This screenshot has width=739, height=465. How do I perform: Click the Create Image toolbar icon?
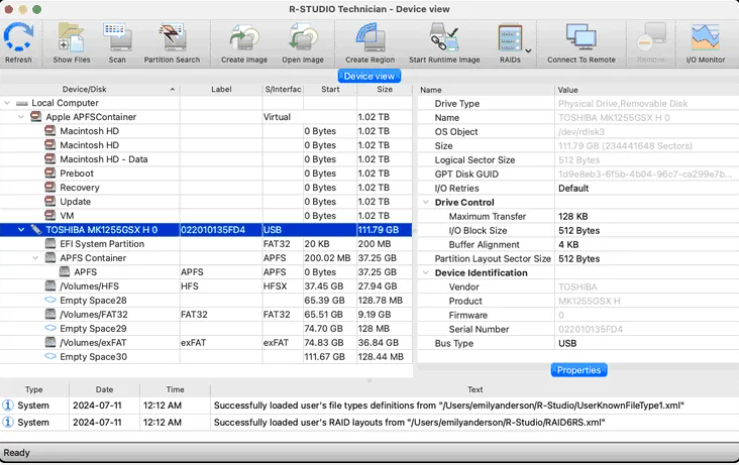click(x=244, y=38)
